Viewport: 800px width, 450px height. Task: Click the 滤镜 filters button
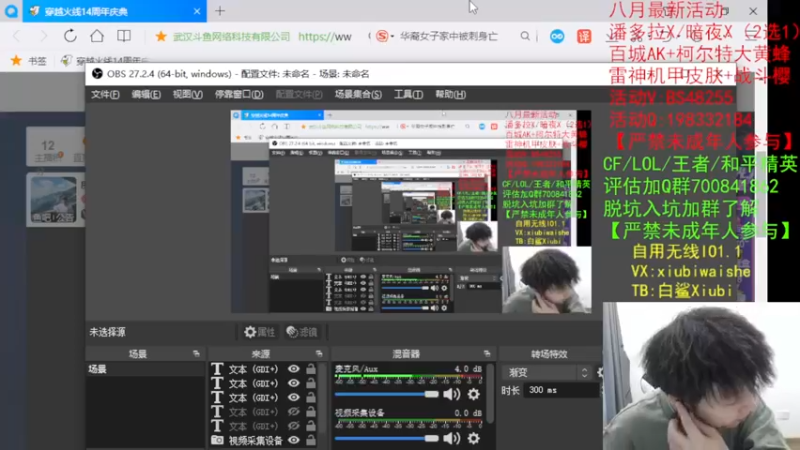pos(302,332)
